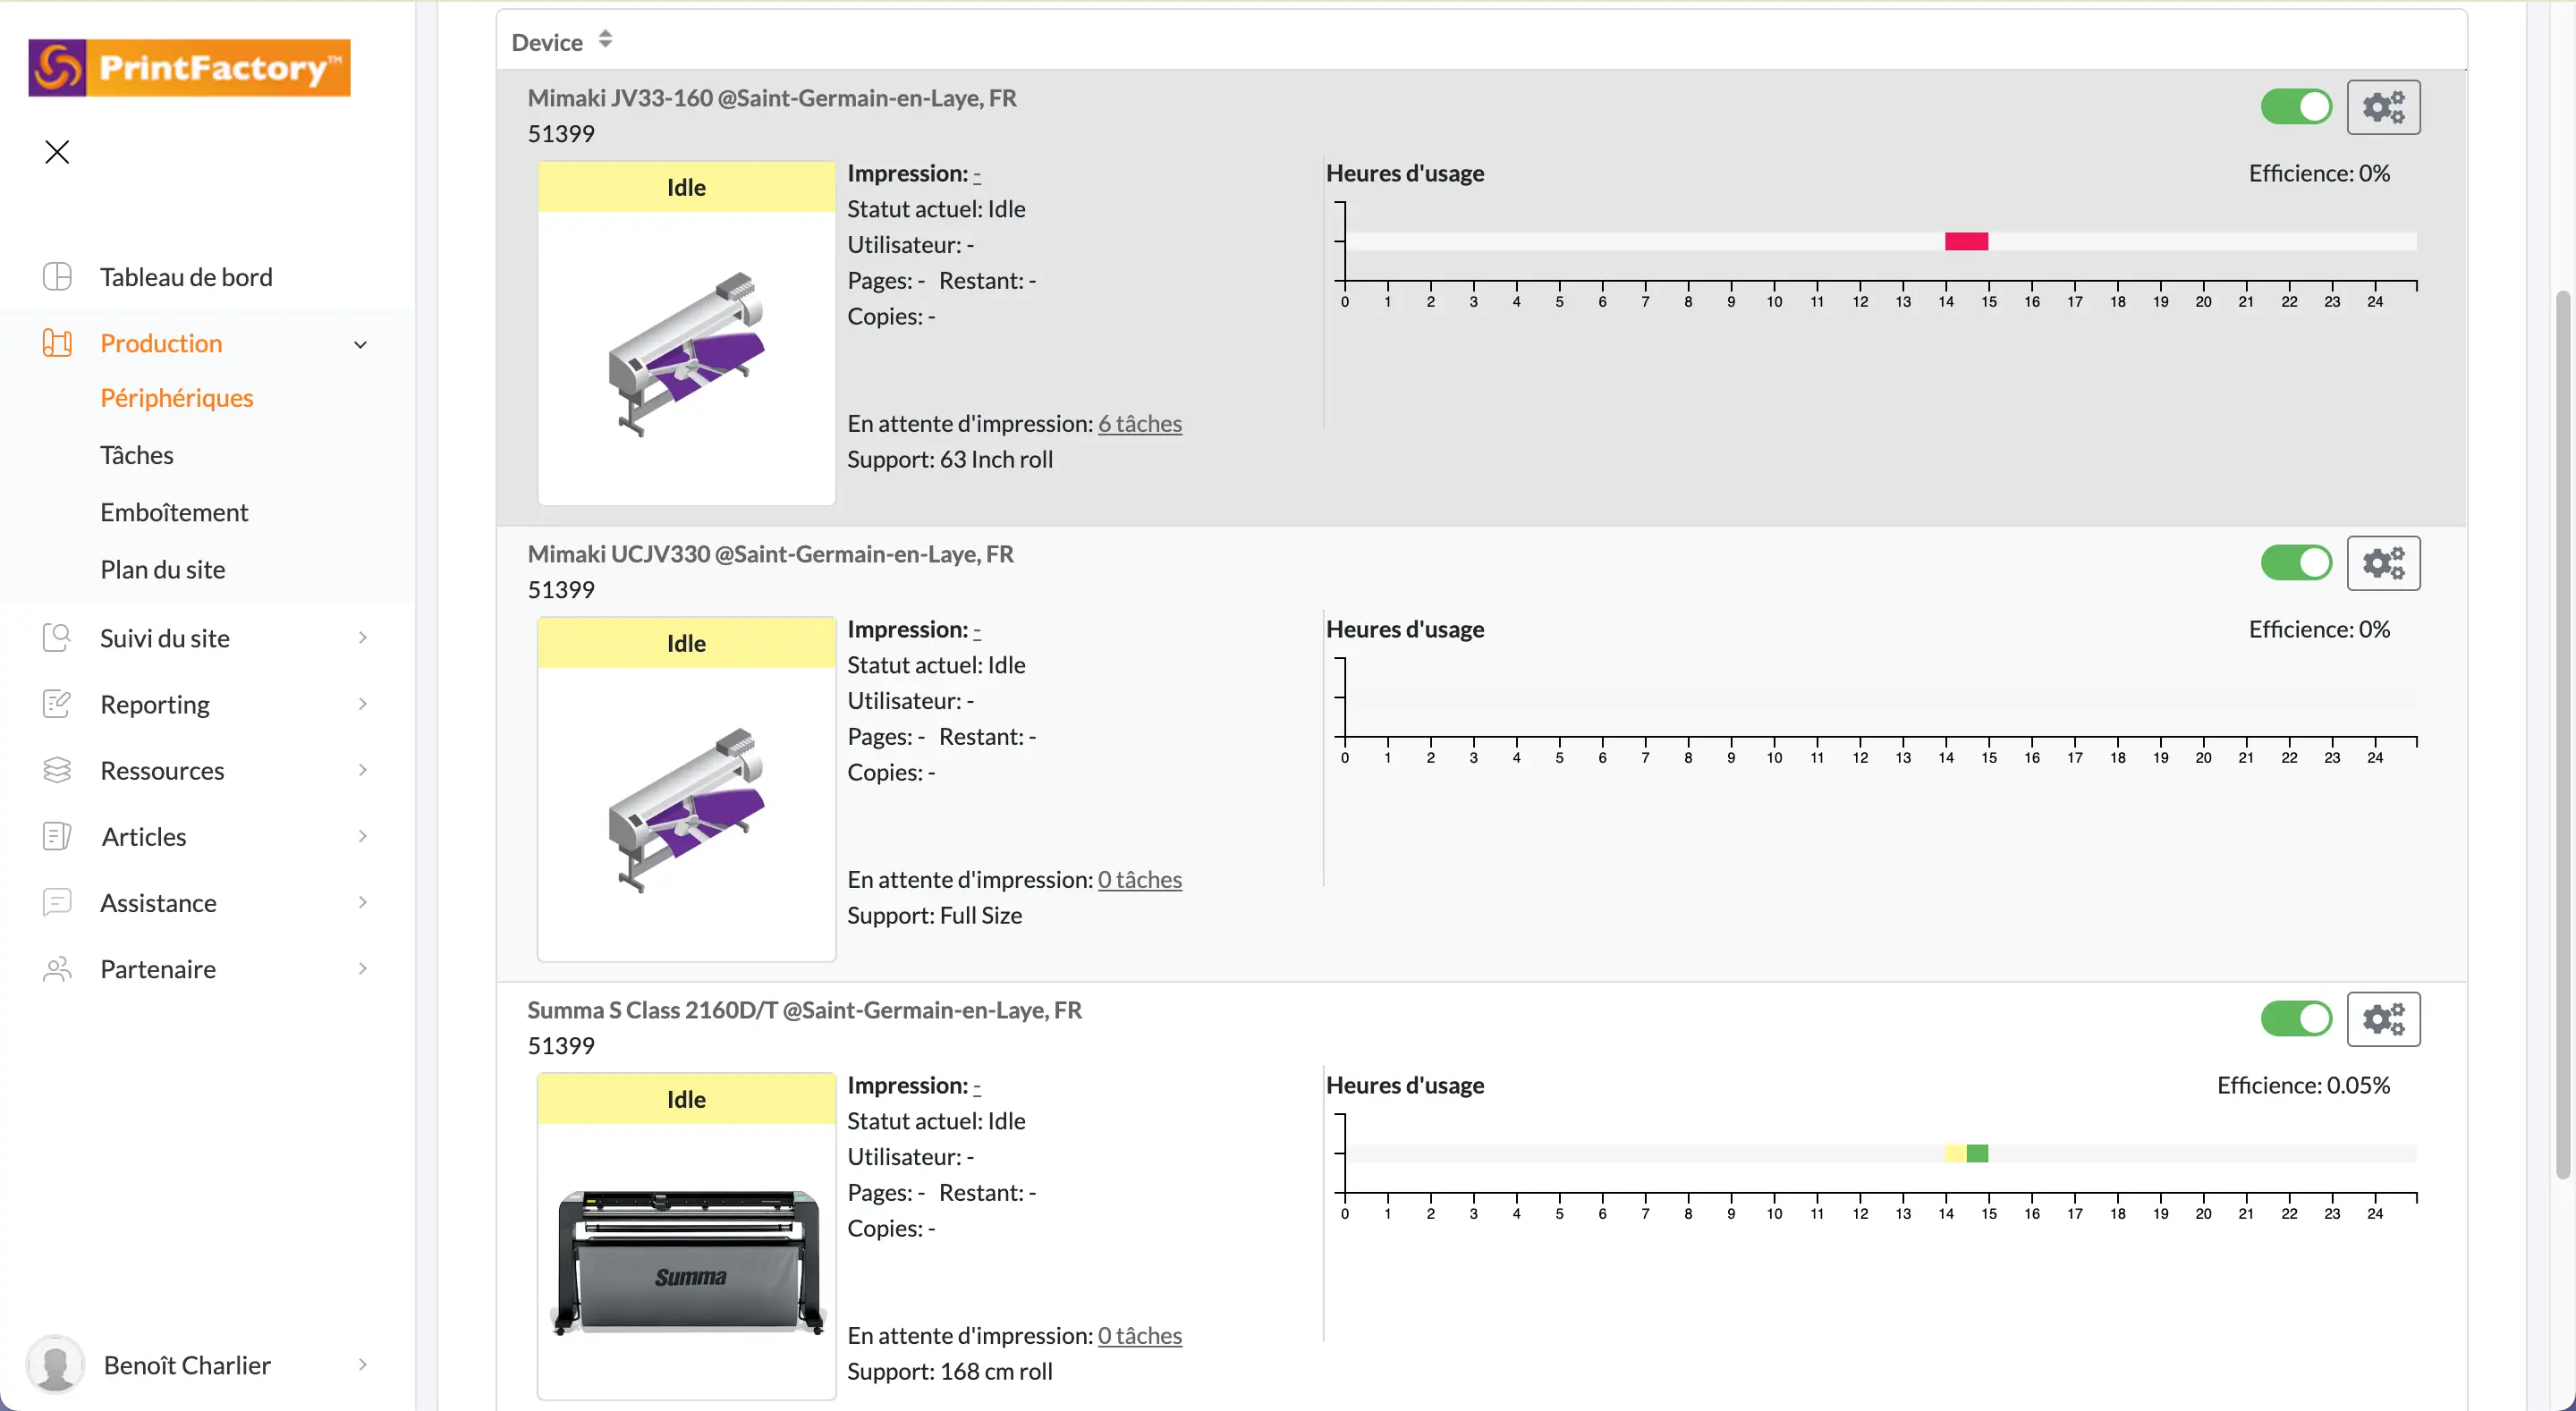Click 'Efficience: 0.05%' text
This screenshot has height=1411, width=2576.
(x=2303, y=1086)
